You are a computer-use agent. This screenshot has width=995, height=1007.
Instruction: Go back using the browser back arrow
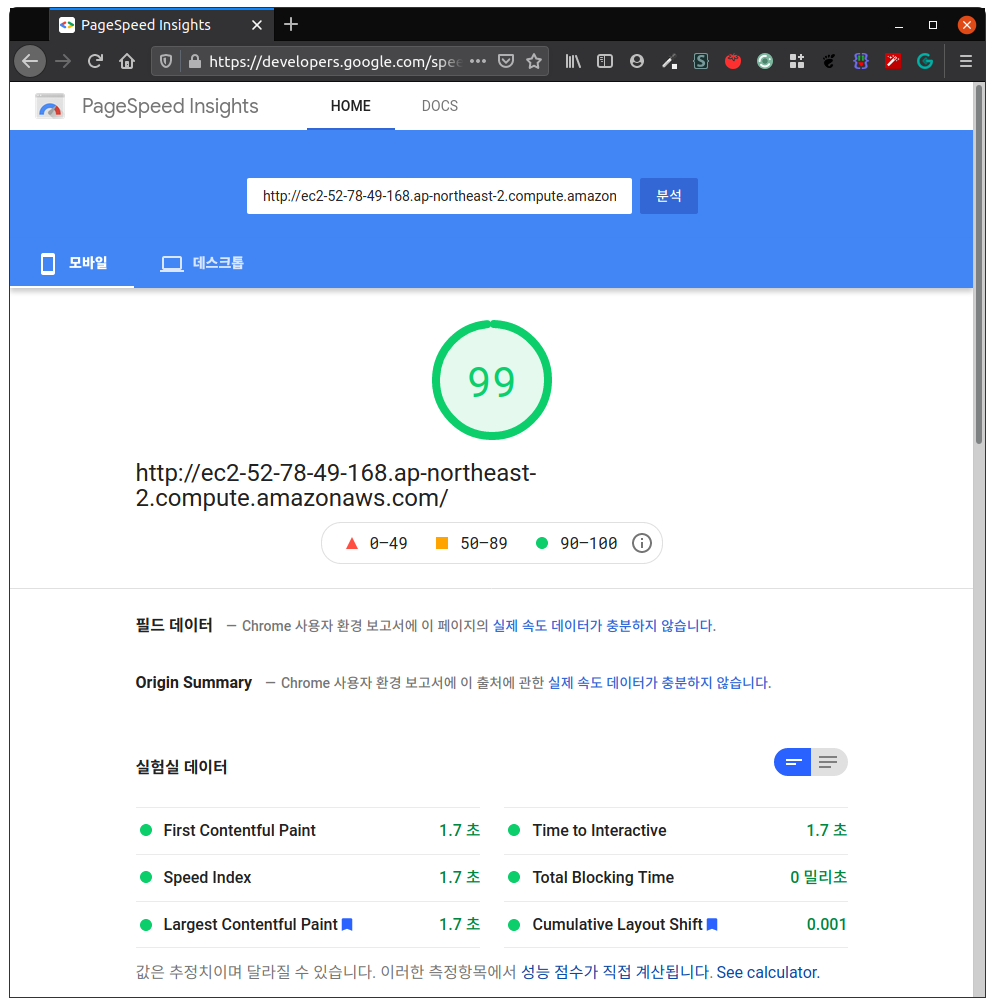tap(30, 62)
